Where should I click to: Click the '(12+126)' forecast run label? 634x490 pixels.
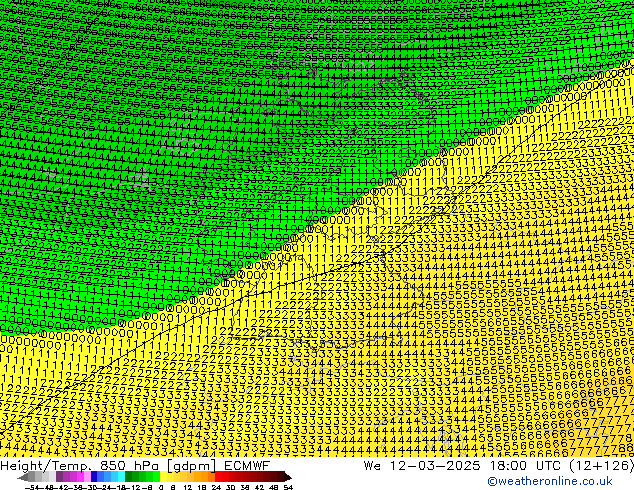coord(602,466)
